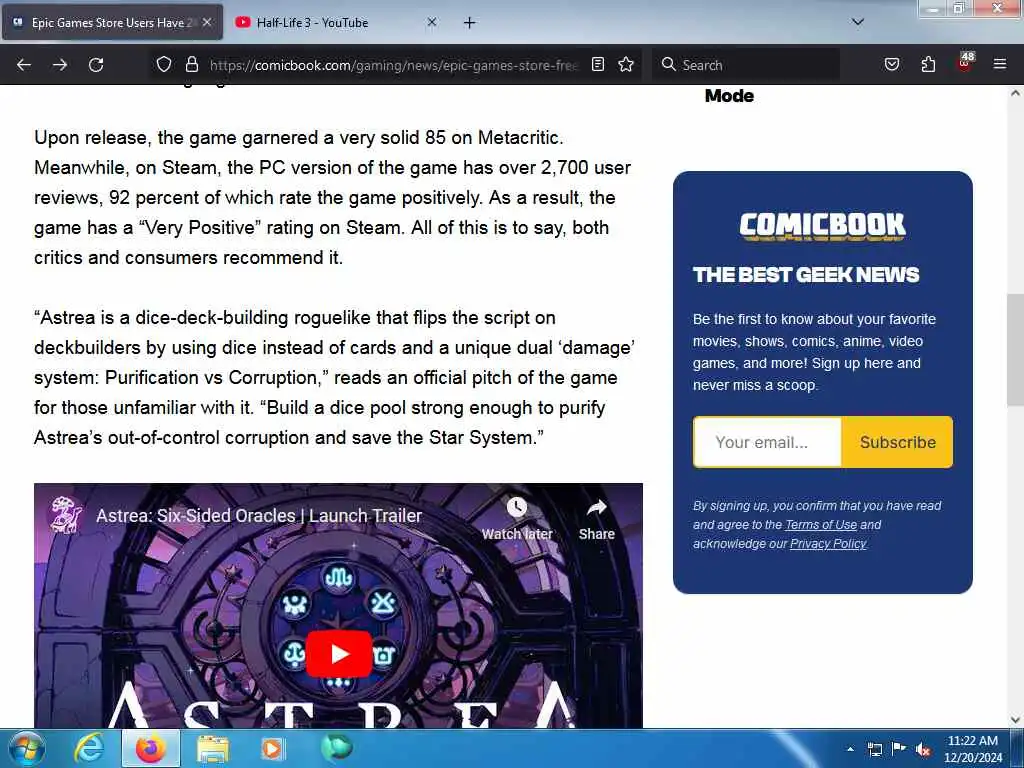This screenshot has width=1024, height=768.
Task: Bookmark this page with the star icon
Action: 626,64
